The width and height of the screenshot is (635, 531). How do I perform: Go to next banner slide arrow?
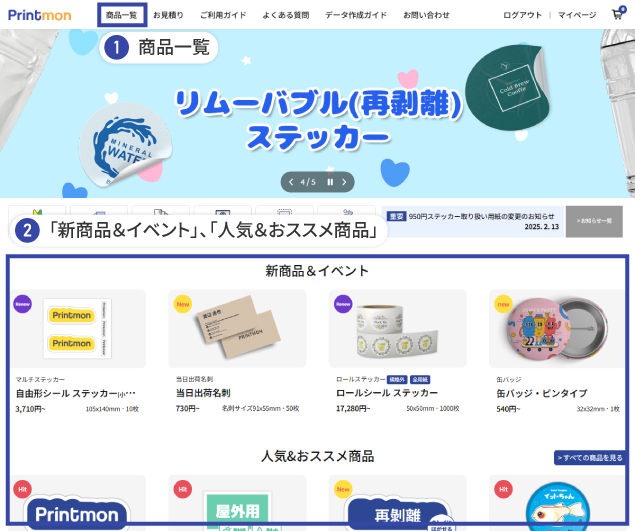pos(344,182)
